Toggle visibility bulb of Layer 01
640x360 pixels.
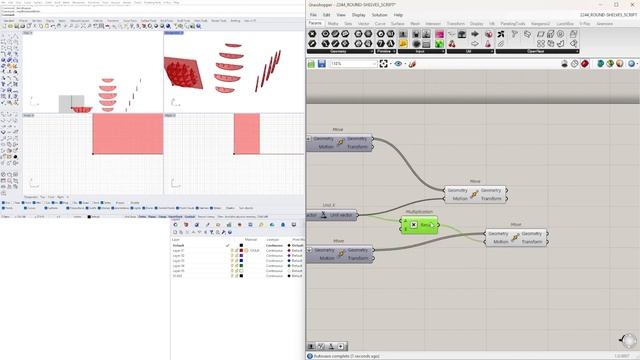coord(232,250)
